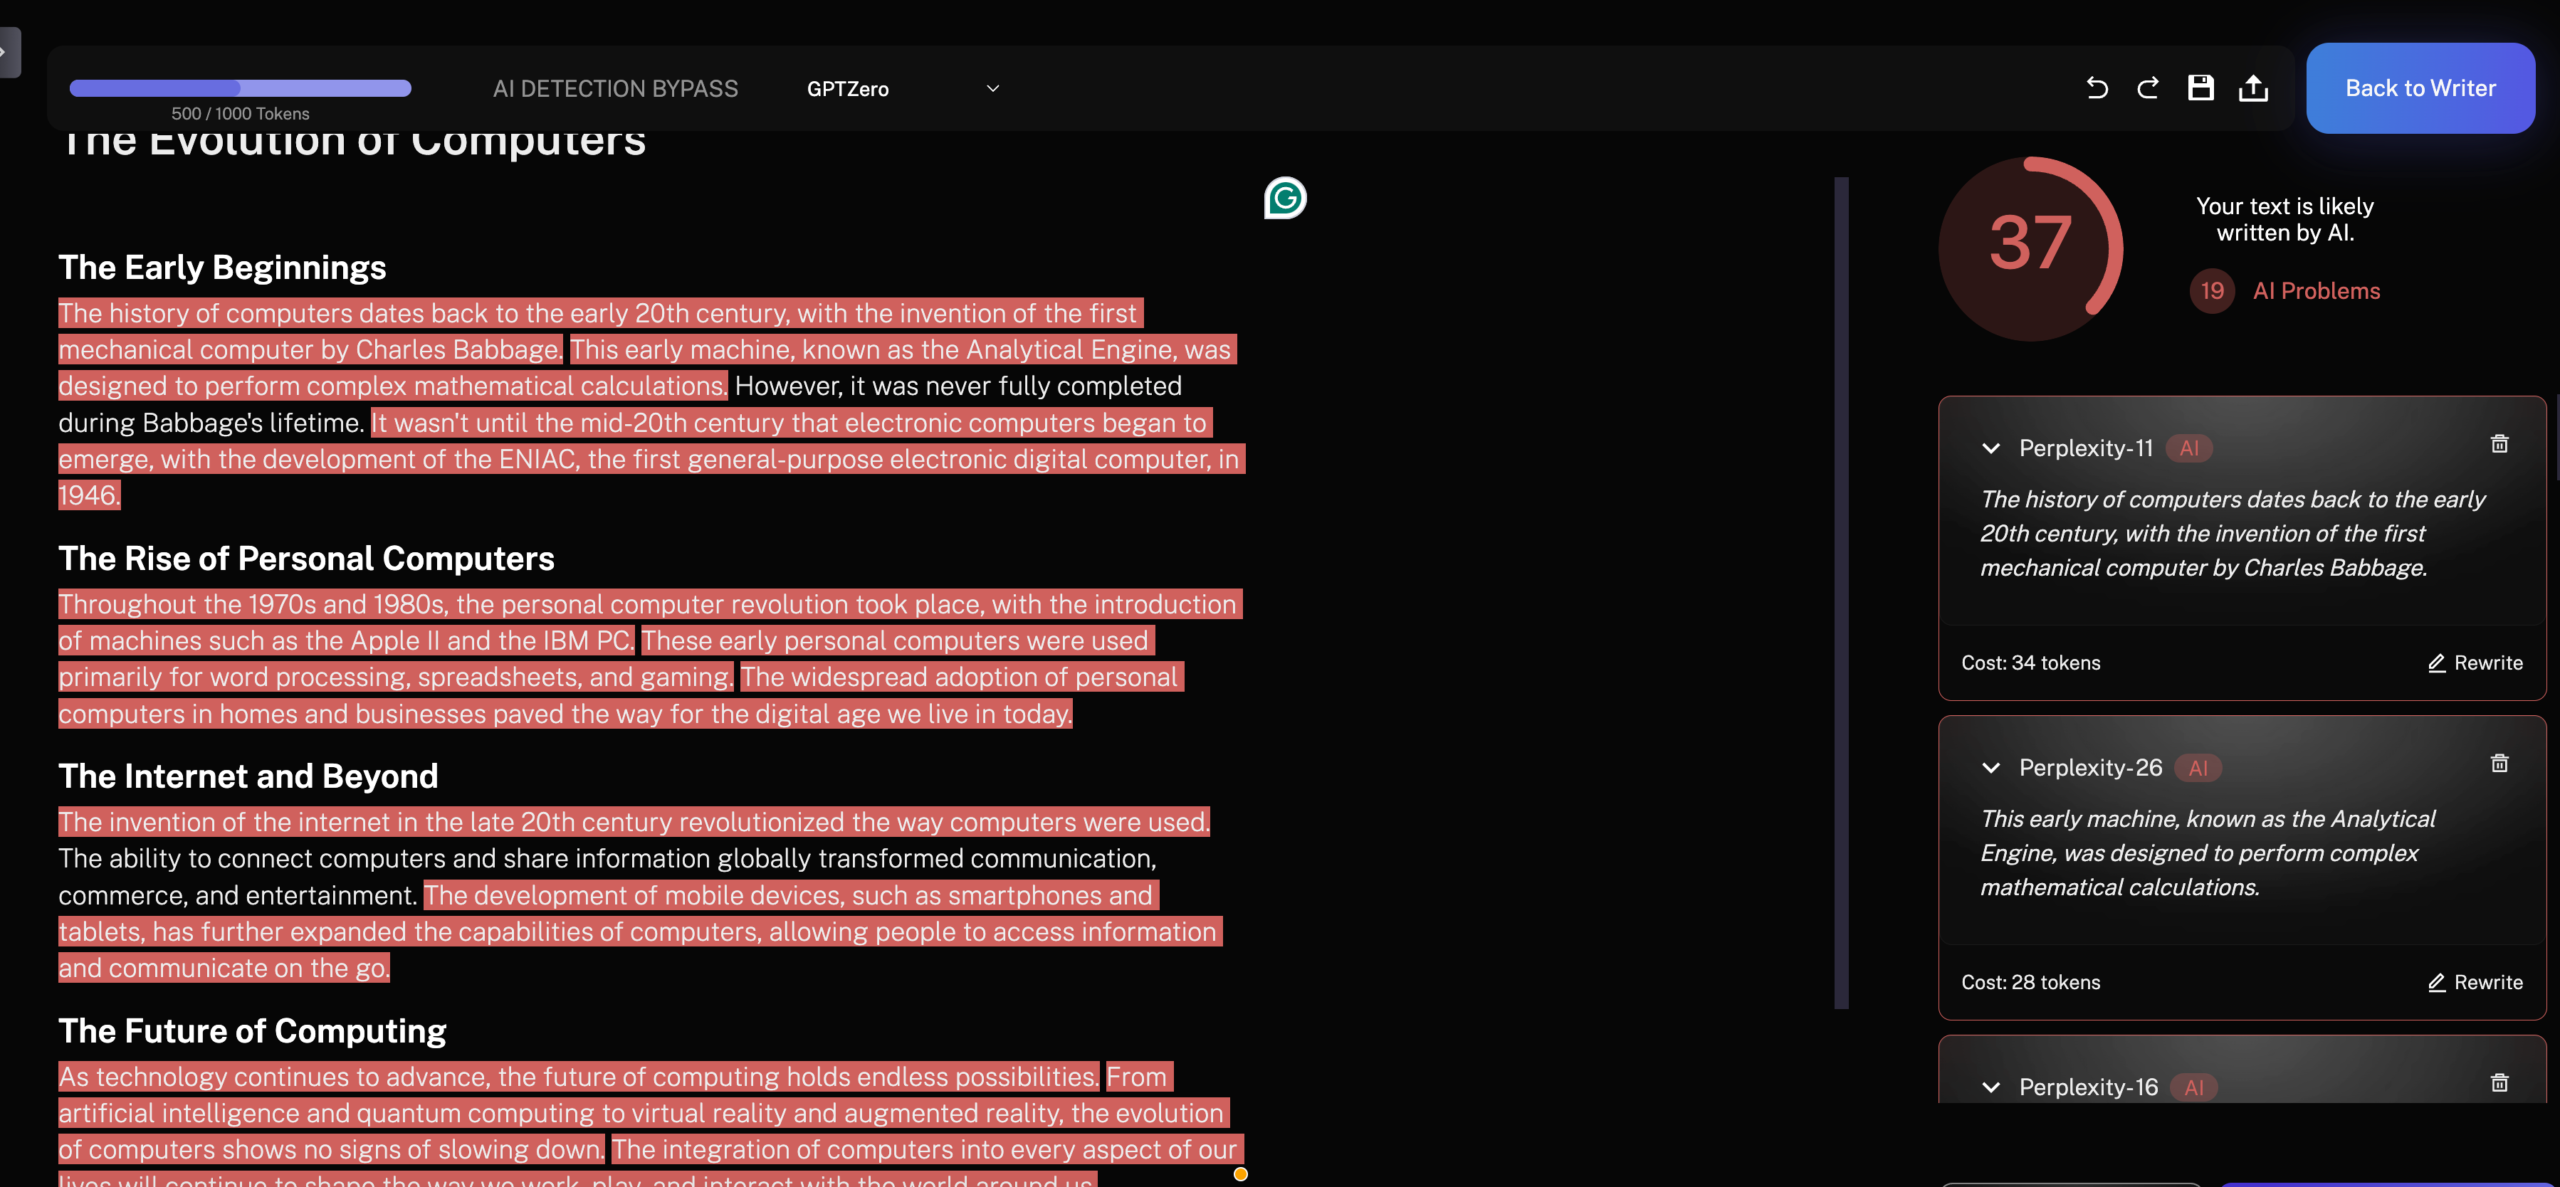Rewrite the Perplexity-11 sentence

(2475, 663)
